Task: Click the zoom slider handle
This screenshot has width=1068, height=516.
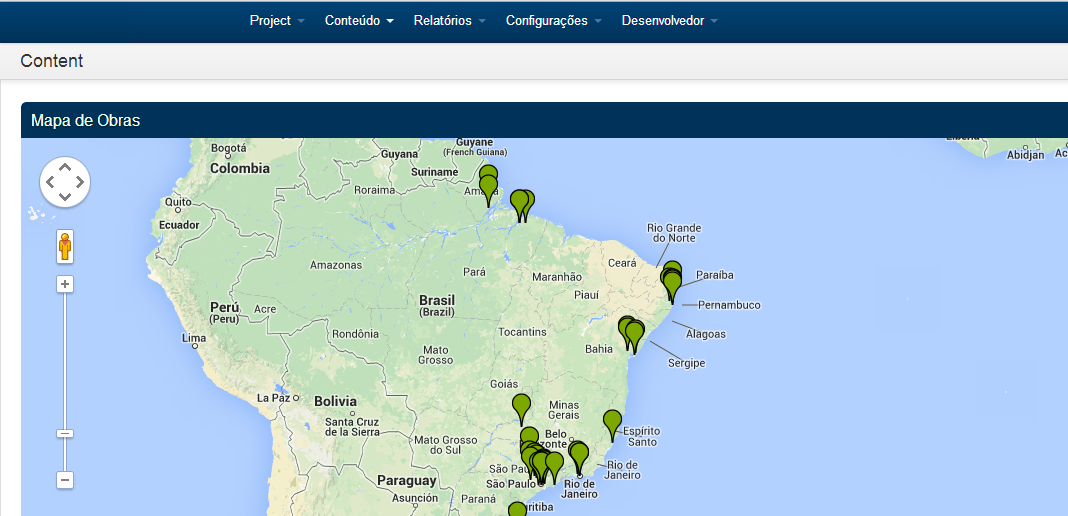Action: coord(65,434)
